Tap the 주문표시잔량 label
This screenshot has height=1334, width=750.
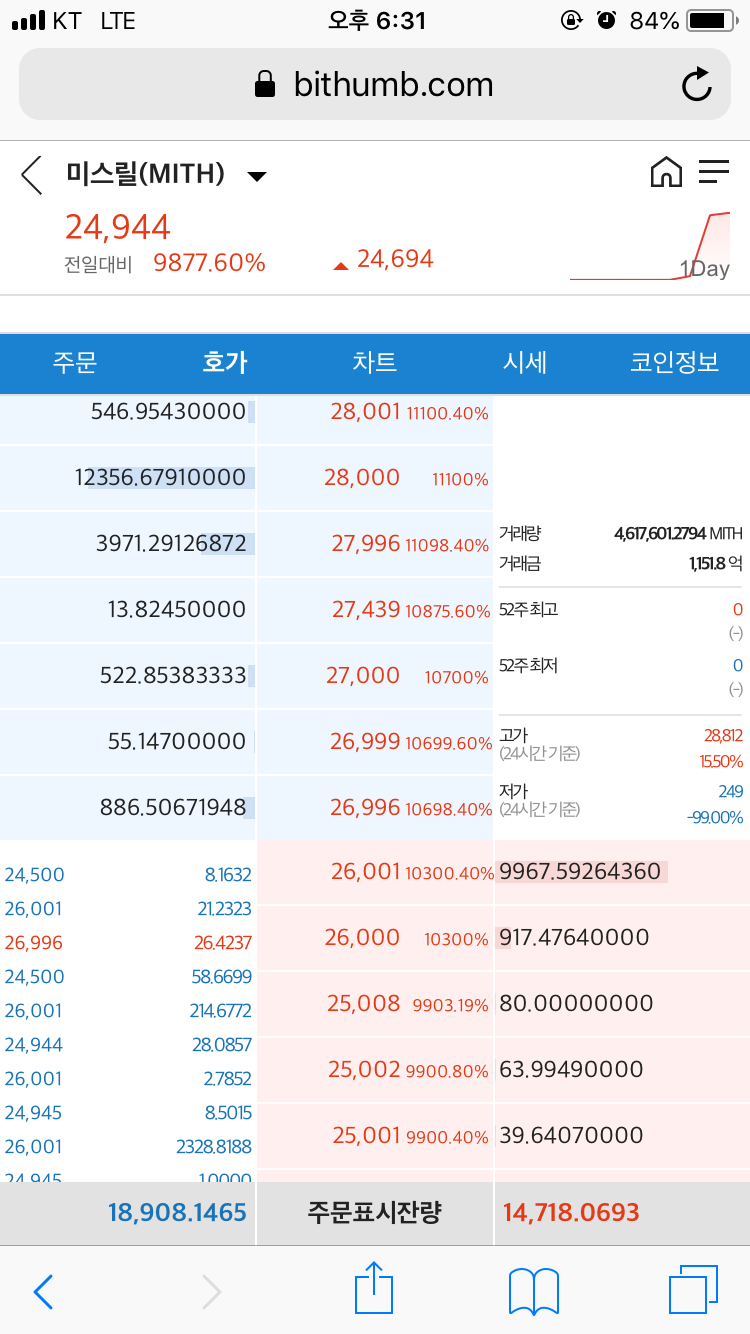pyautogui.click(x=374, y=1213)
